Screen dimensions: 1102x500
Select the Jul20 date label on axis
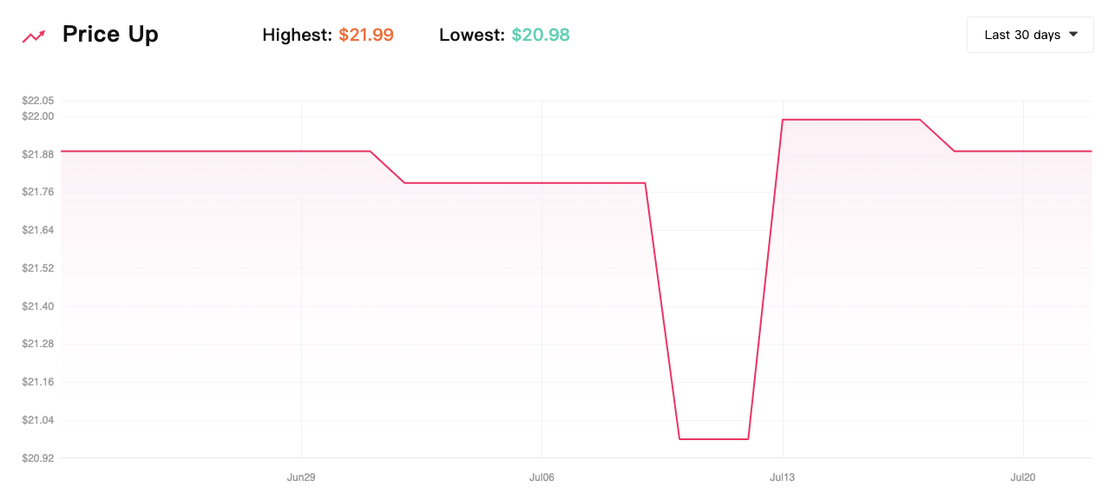1023,478
